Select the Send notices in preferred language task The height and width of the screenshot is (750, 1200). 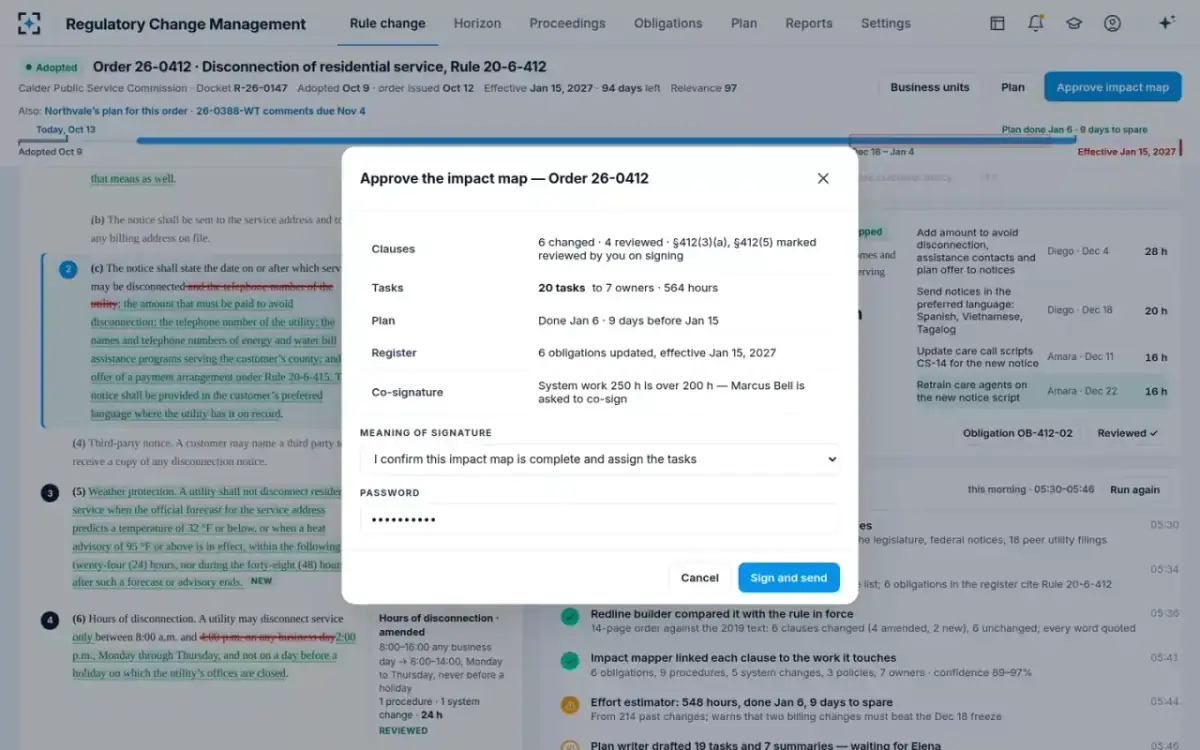pyautogui.click(x=1041, y=310)
